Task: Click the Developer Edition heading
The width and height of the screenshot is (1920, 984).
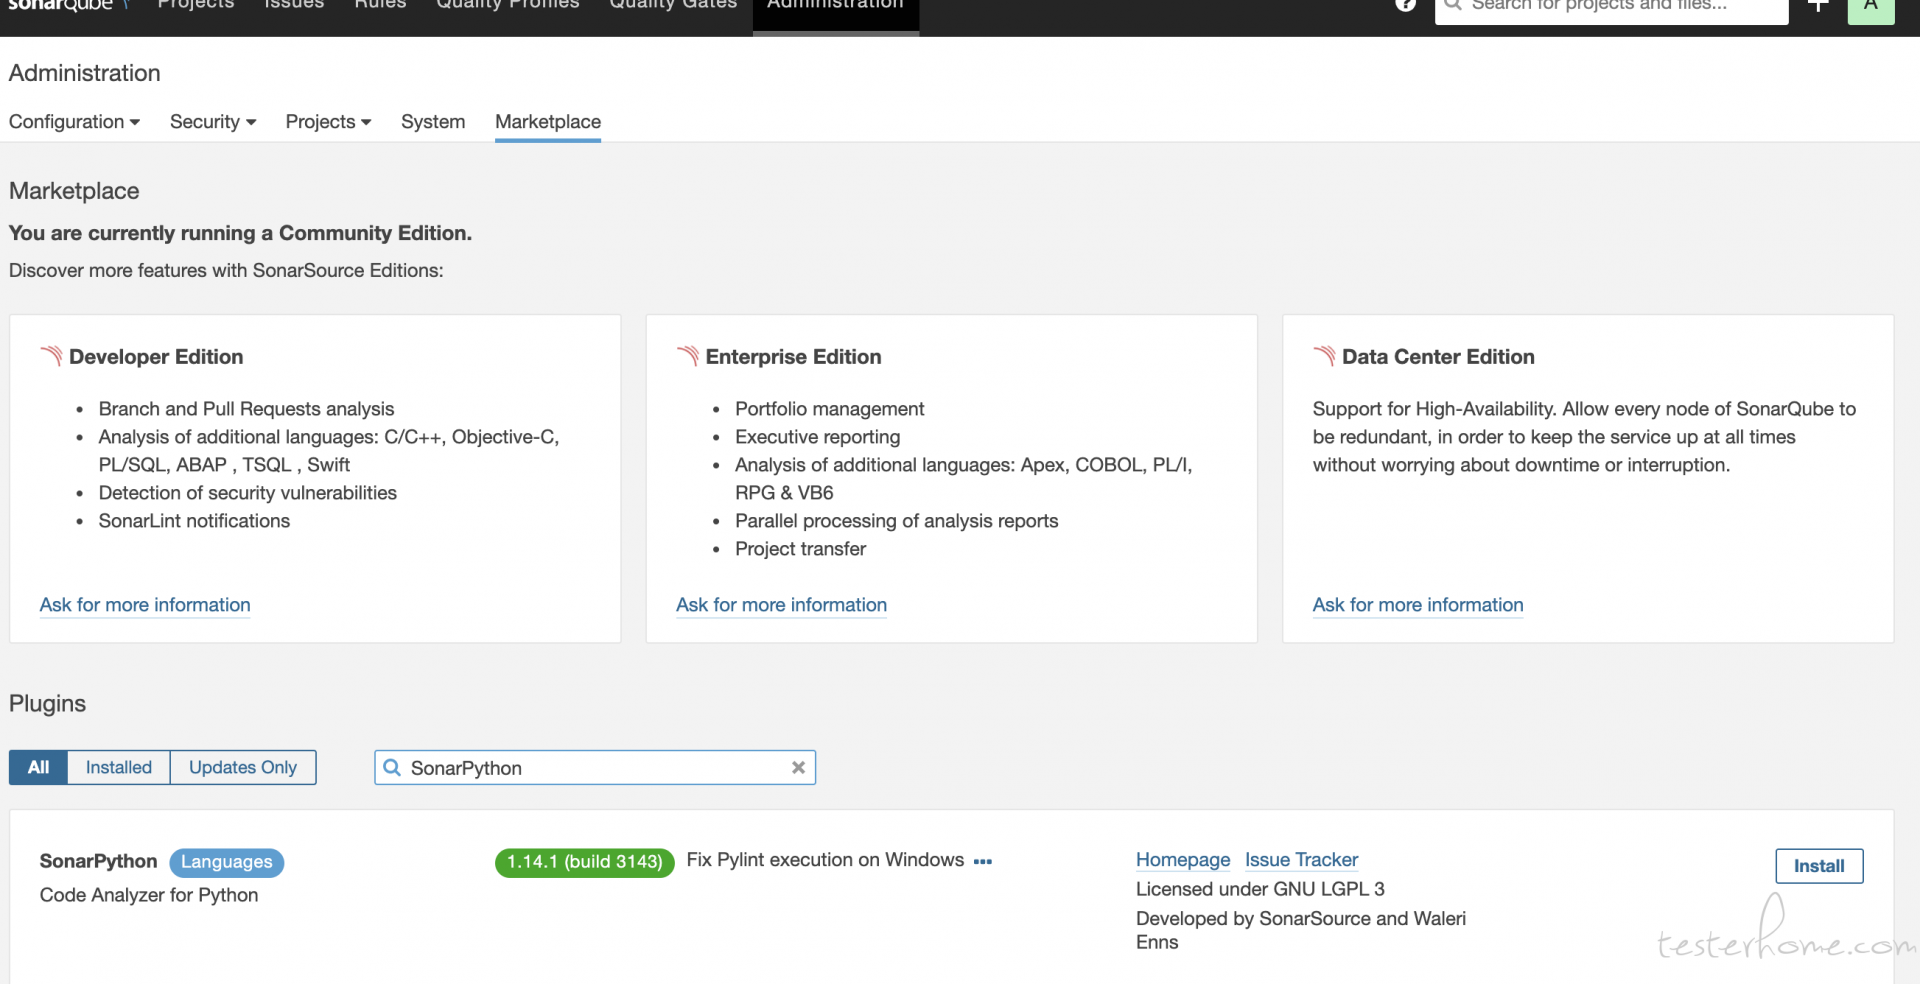Action: pos(156,357)
